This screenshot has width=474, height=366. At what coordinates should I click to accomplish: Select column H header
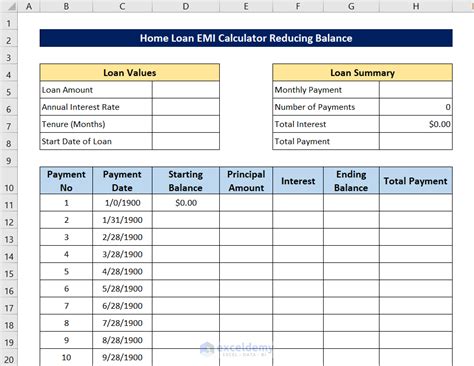click(x=416, y=6)
